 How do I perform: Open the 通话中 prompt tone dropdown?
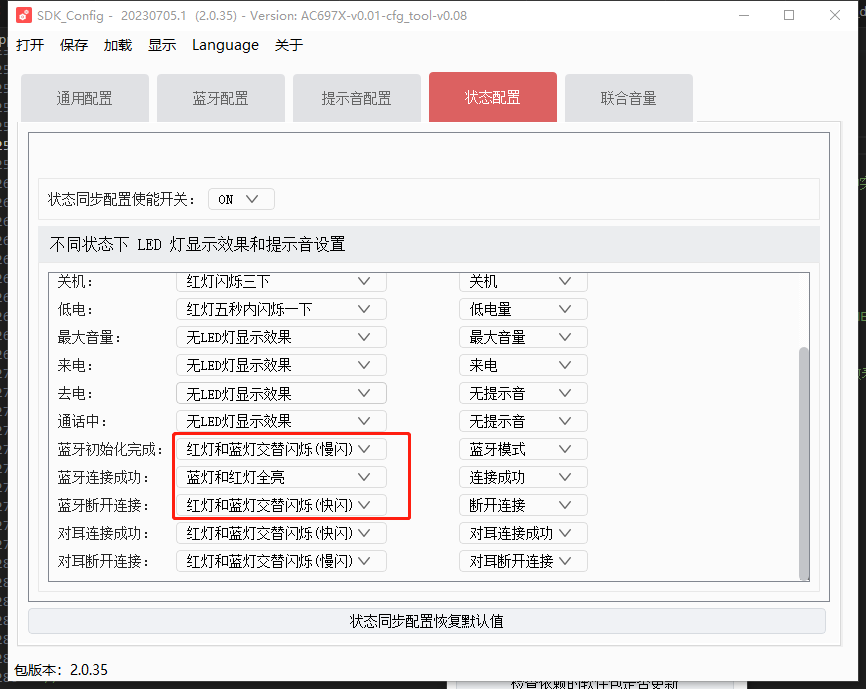point(523,421)
